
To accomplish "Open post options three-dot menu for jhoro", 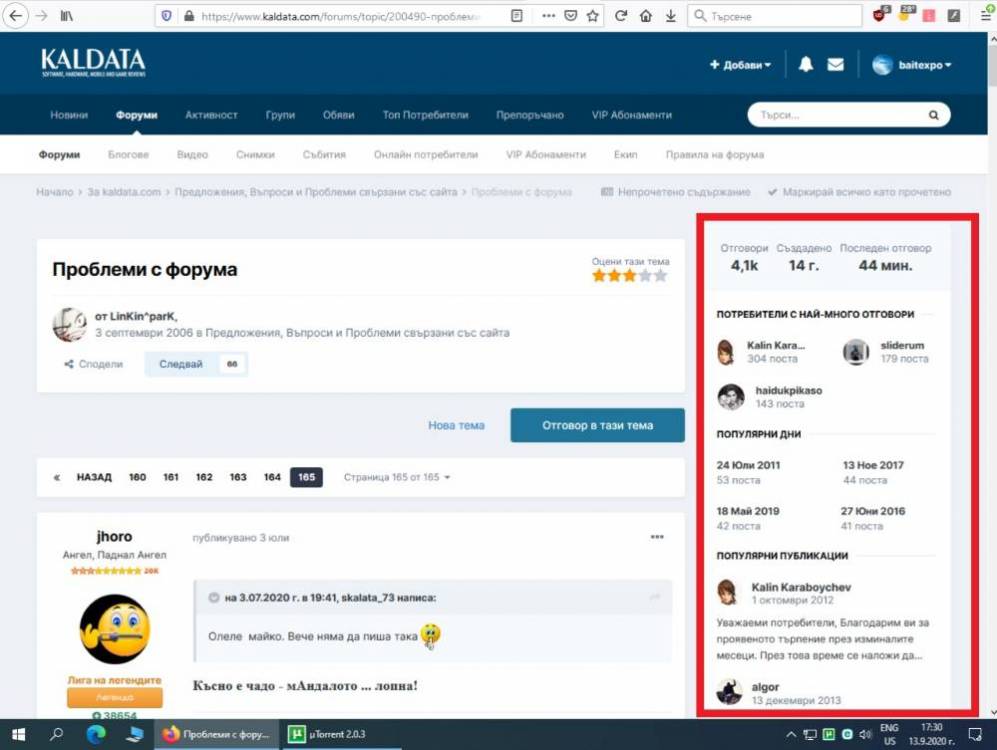I will pos(657,537).
